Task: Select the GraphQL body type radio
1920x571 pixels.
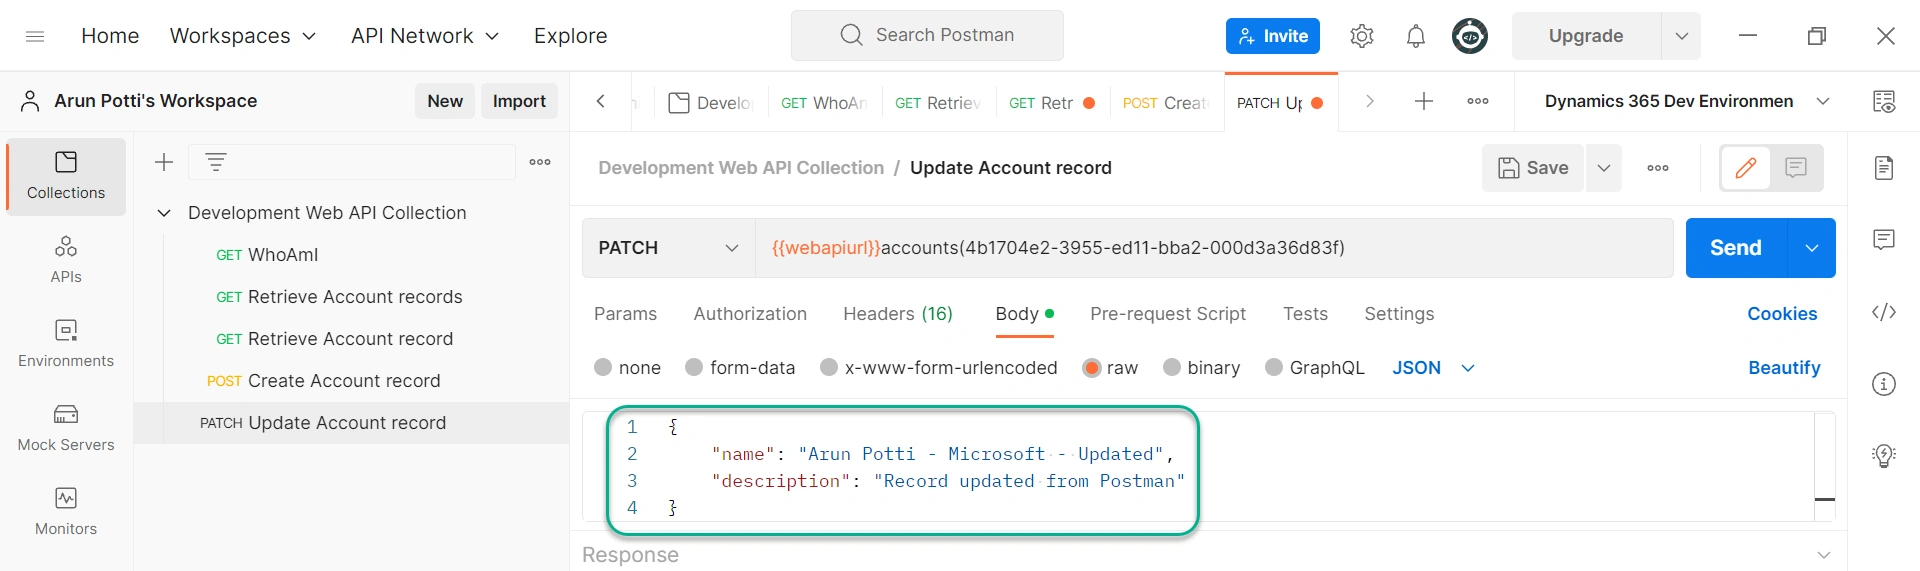Action: [1274, 367]
